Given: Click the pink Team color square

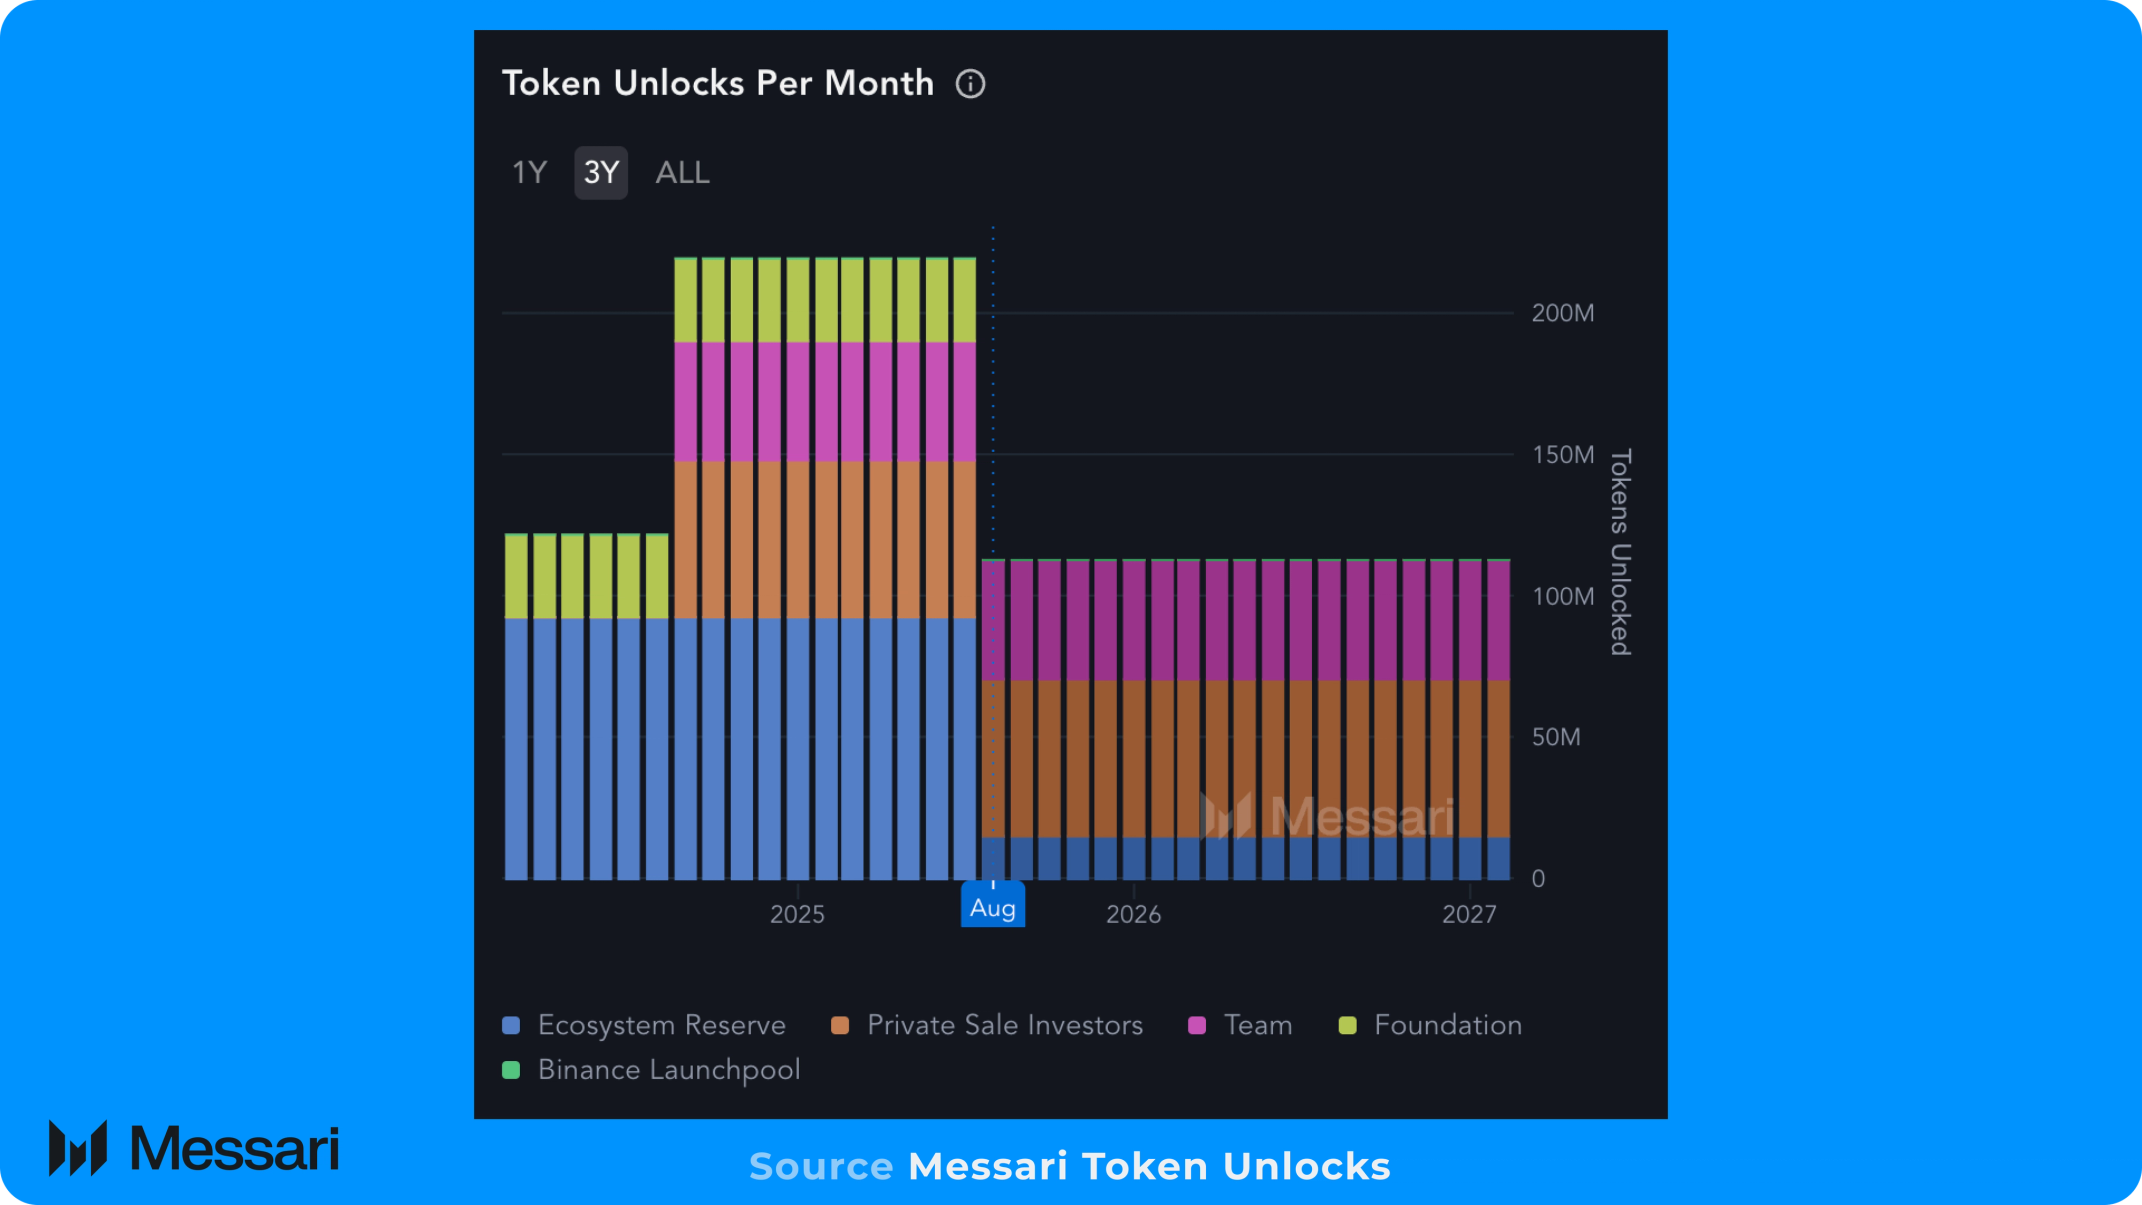Looking at the screenshot, I should point(1197,1025).
